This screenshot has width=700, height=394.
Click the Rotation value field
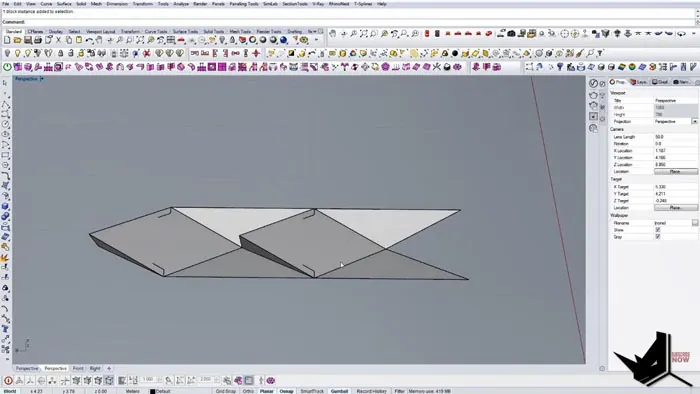pyautogui.click(x=675, y=144)
